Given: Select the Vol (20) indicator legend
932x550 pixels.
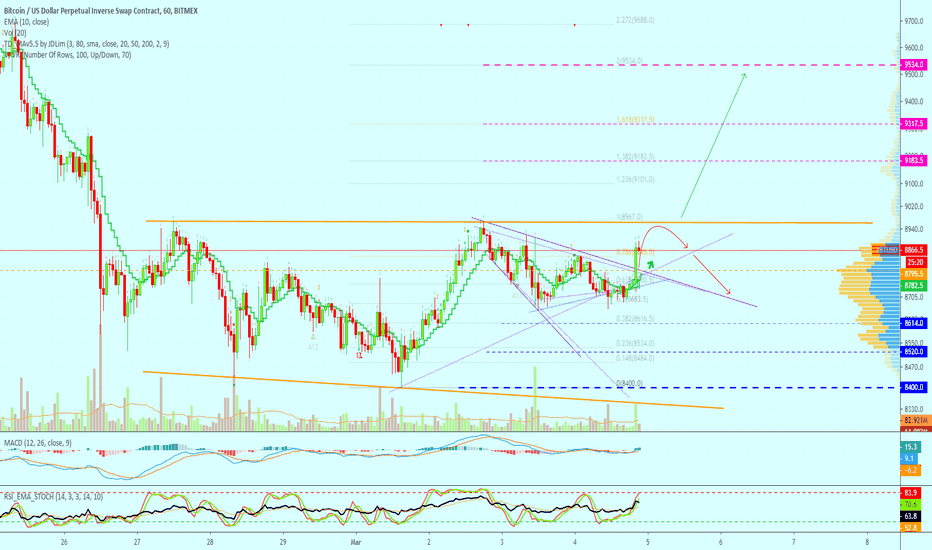Looking at the screenshot, I should 15,33.
